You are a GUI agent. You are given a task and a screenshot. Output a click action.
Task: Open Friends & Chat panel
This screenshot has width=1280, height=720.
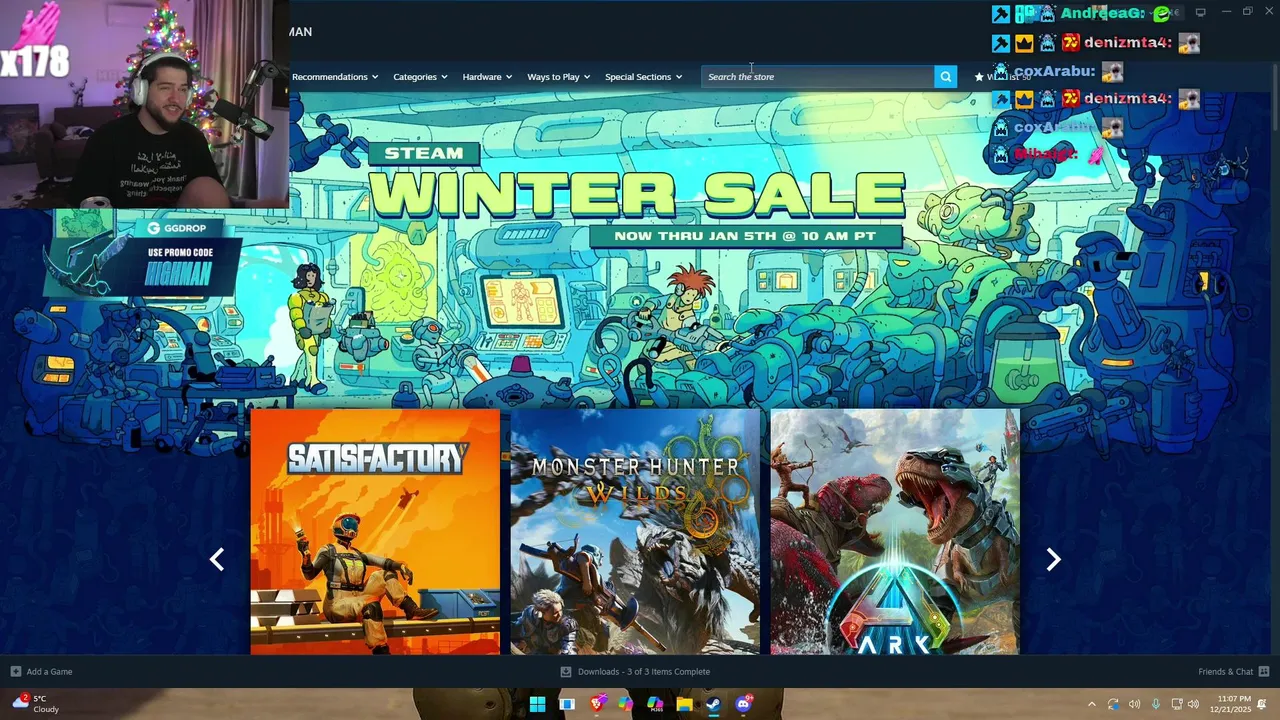coord(1233,671)
